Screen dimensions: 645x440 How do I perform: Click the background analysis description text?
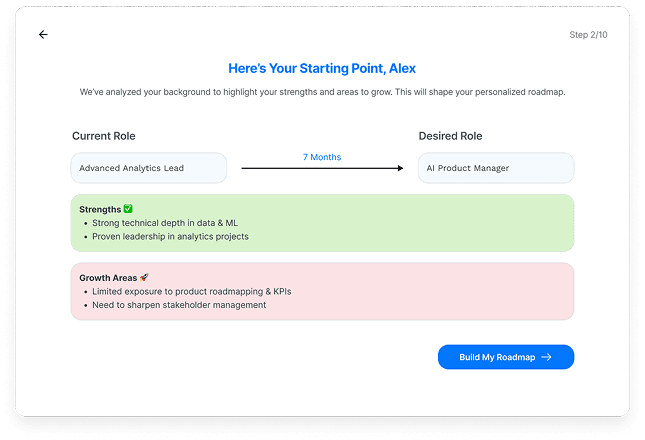point(322,92)
